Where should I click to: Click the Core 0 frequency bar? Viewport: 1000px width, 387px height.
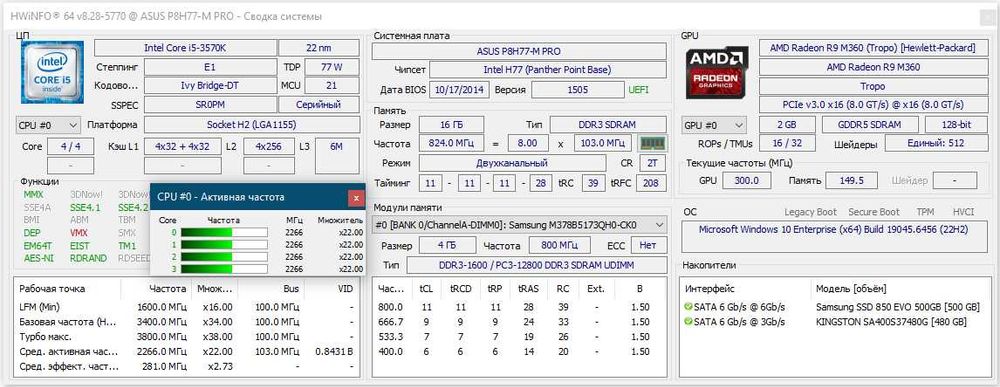224,233
